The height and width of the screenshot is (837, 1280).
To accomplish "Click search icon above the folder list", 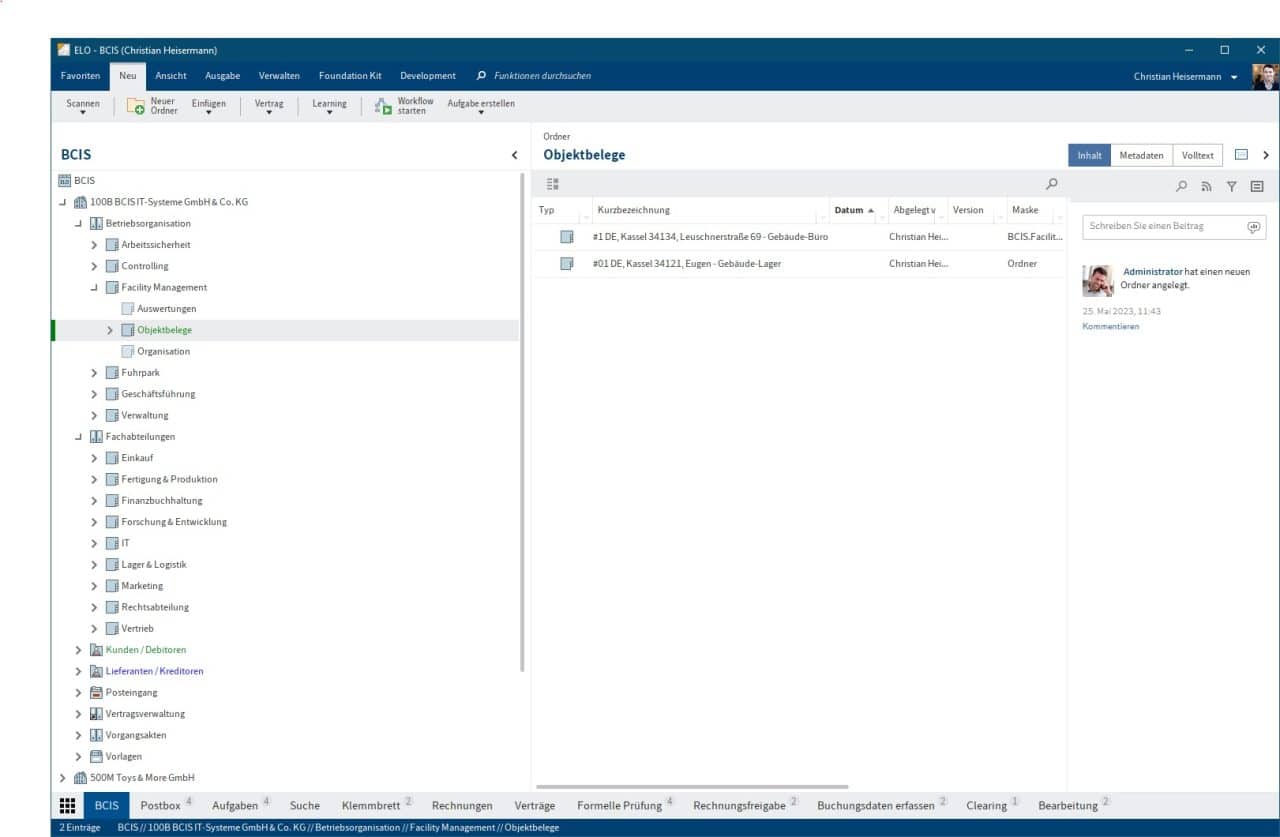I will tap(1051, 184).
